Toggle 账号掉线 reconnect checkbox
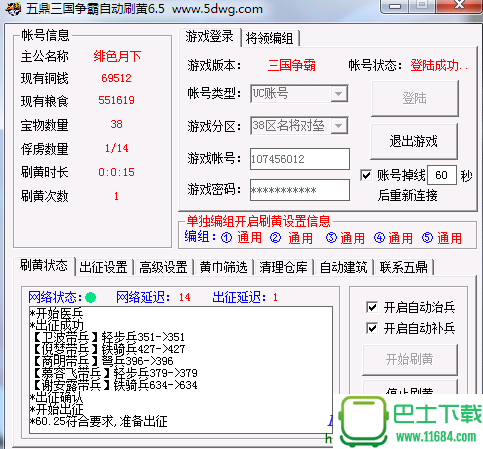Image resolution: width=483 pixels, height=449 pixels. click(x=366, y=175)
